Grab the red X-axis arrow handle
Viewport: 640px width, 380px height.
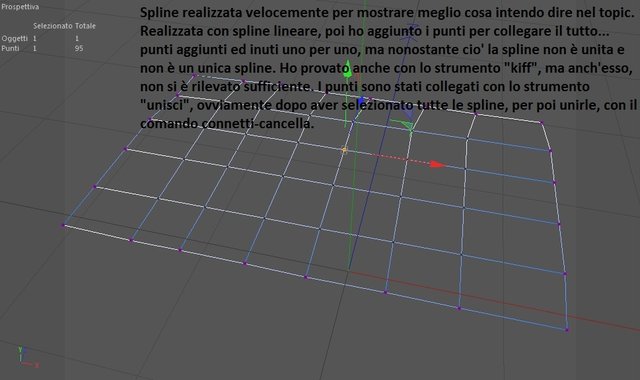point(437,164)
